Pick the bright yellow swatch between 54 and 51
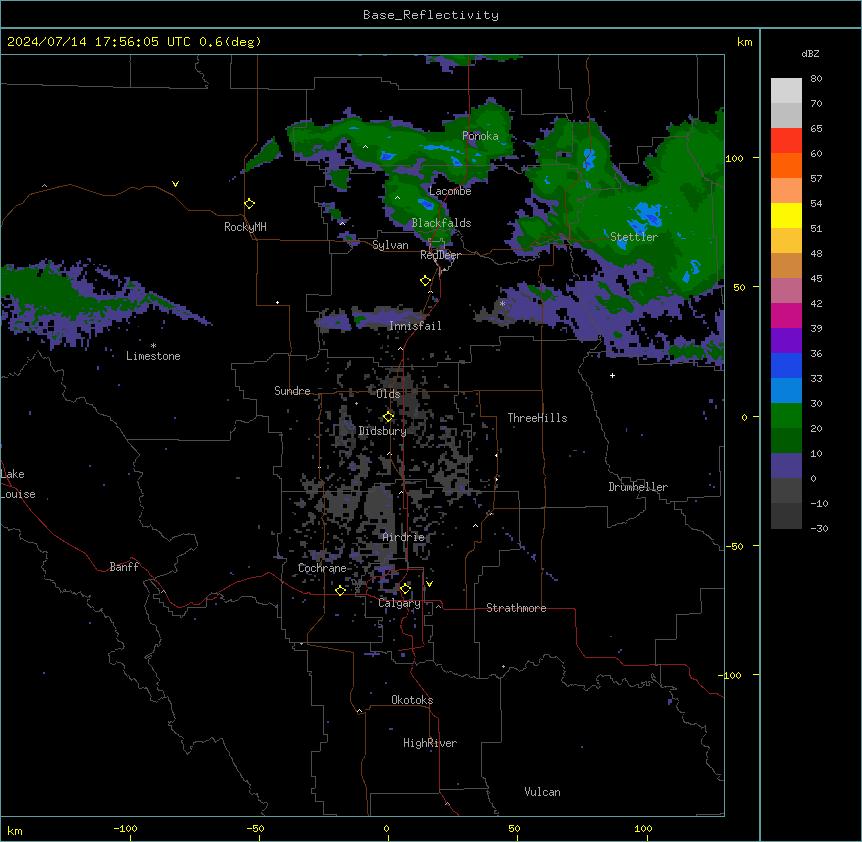This screenshot has width=862, height=842. pos(786,215)
